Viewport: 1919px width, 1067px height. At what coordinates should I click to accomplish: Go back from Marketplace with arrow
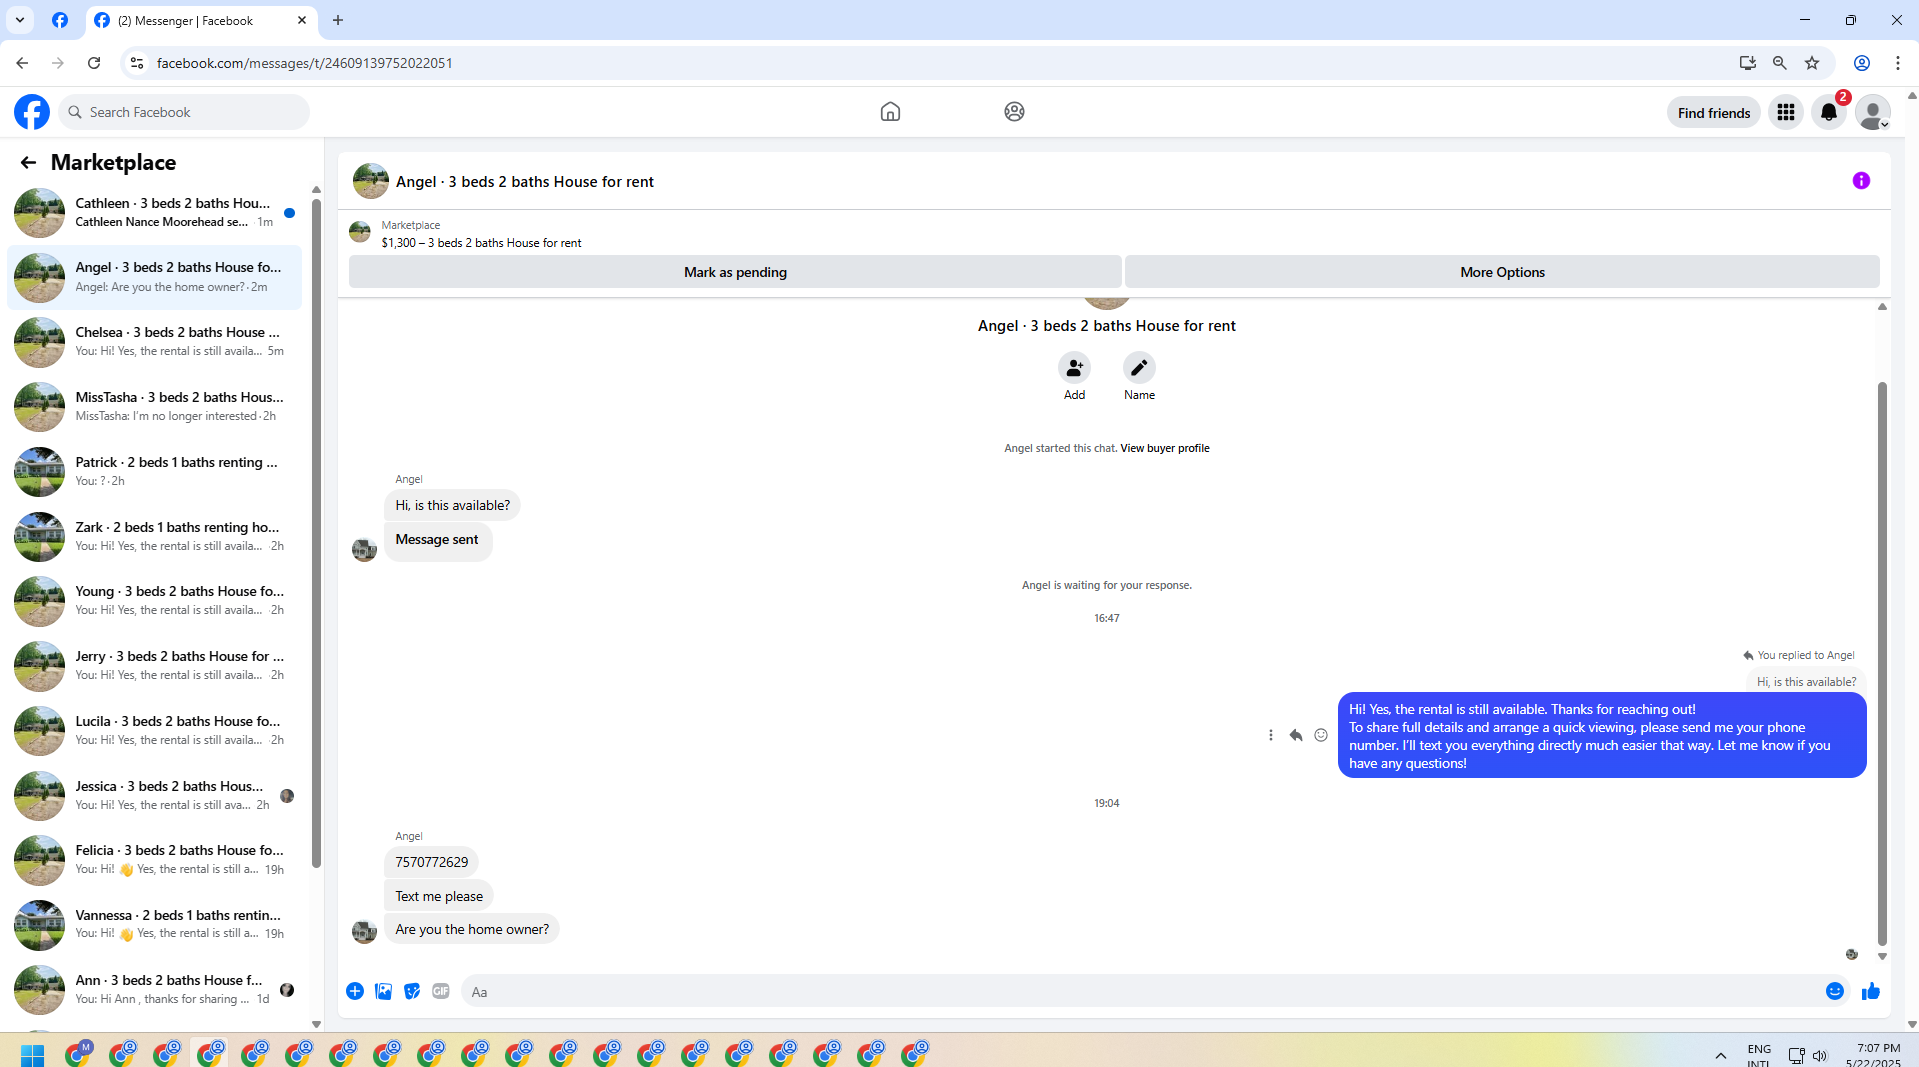[28, 162]
